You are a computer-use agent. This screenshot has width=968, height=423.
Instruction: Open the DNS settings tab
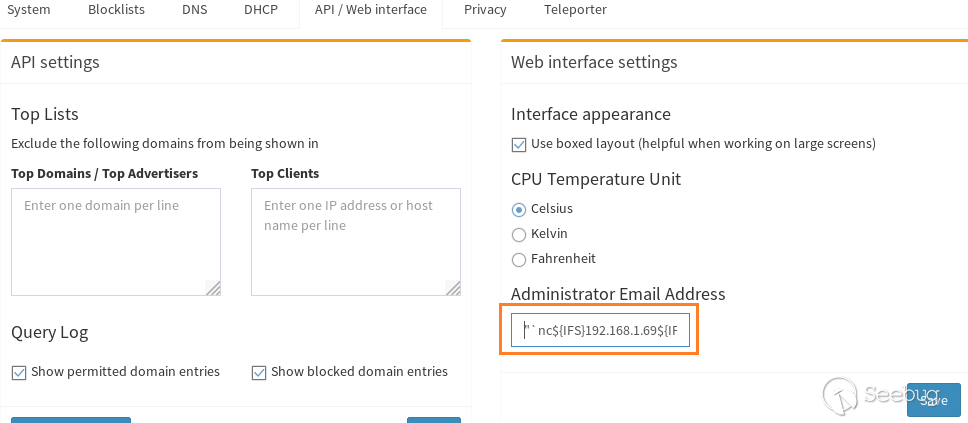coord(194,10)
